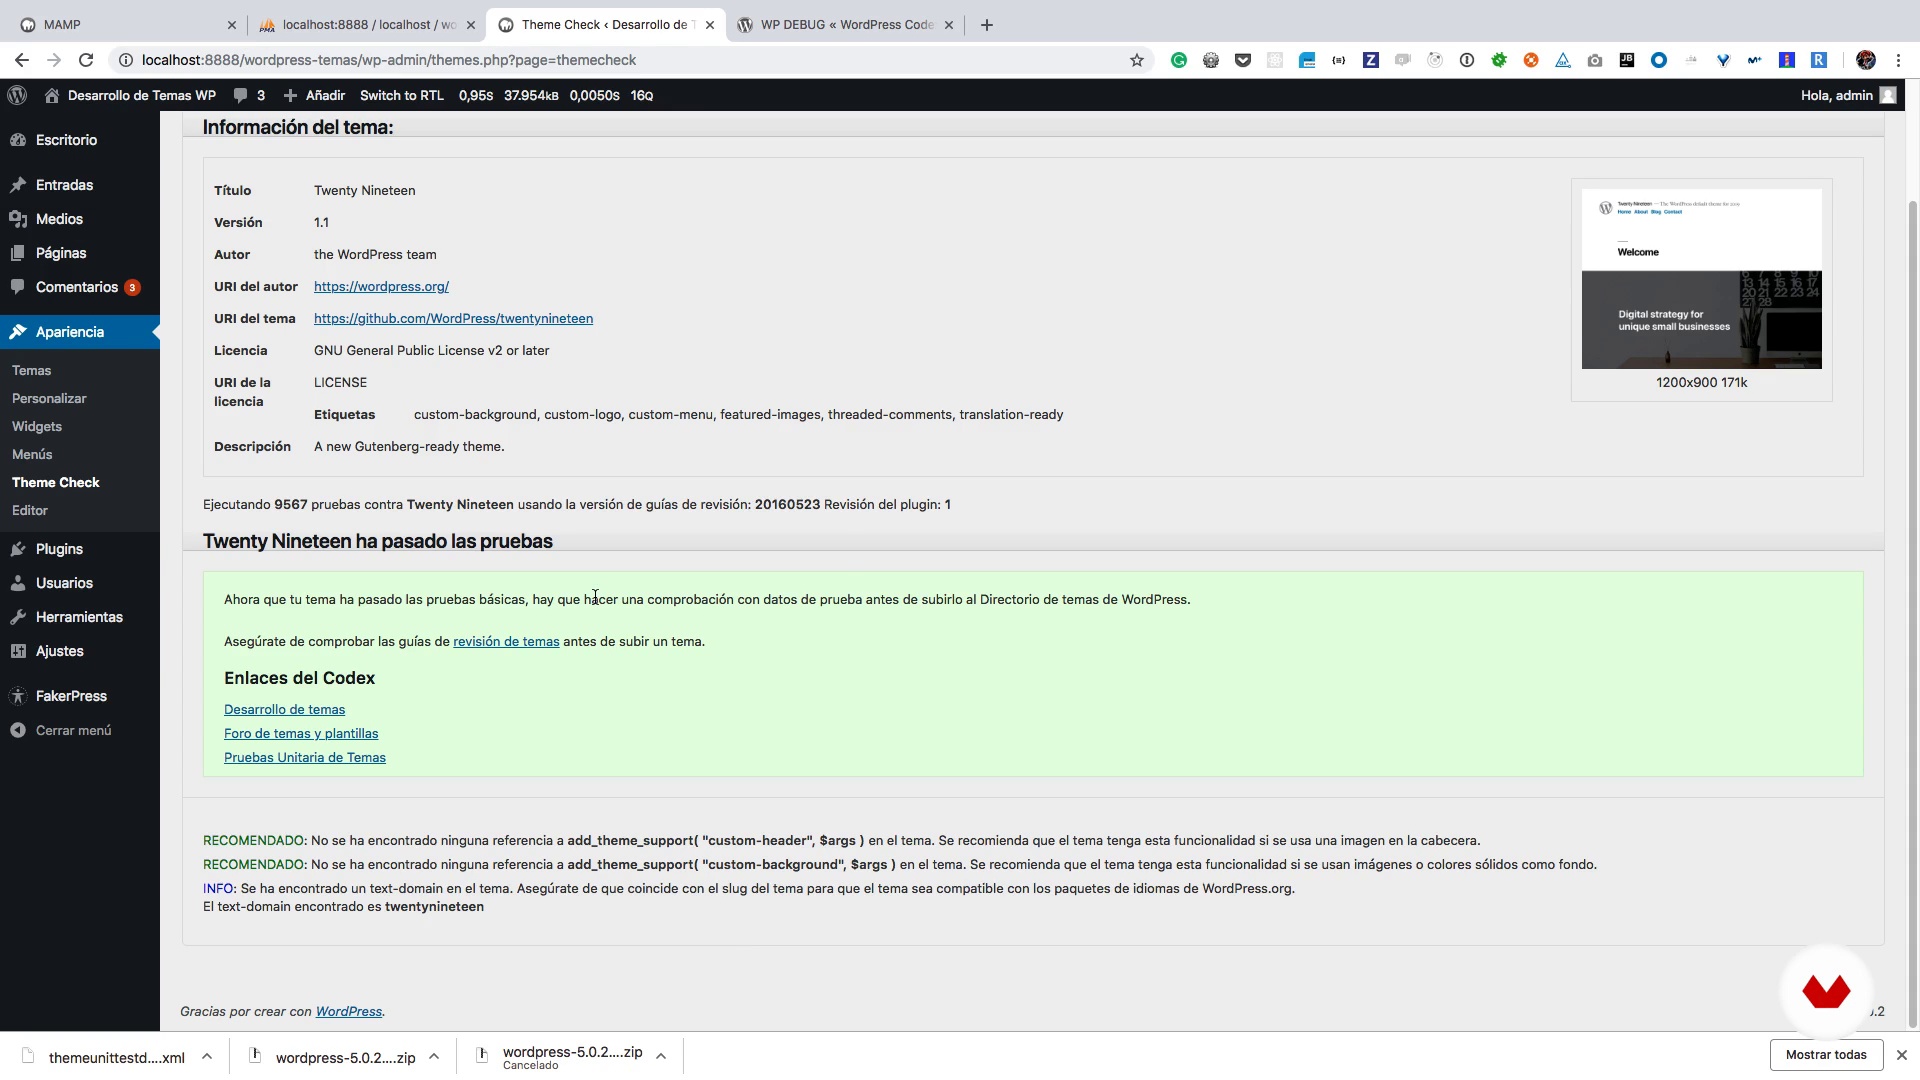Open a new browser tab

coord(987,25)
